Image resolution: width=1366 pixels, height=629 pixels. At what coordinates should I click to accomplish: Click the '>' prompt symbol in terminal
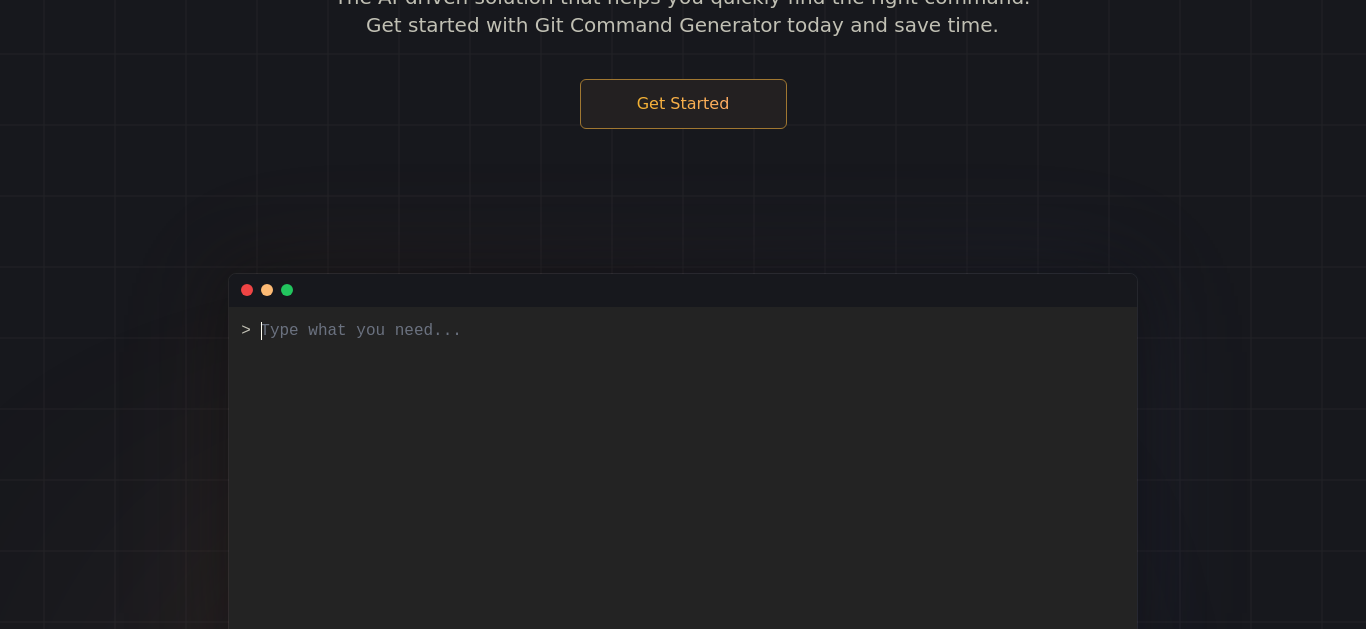pos(246,330)
